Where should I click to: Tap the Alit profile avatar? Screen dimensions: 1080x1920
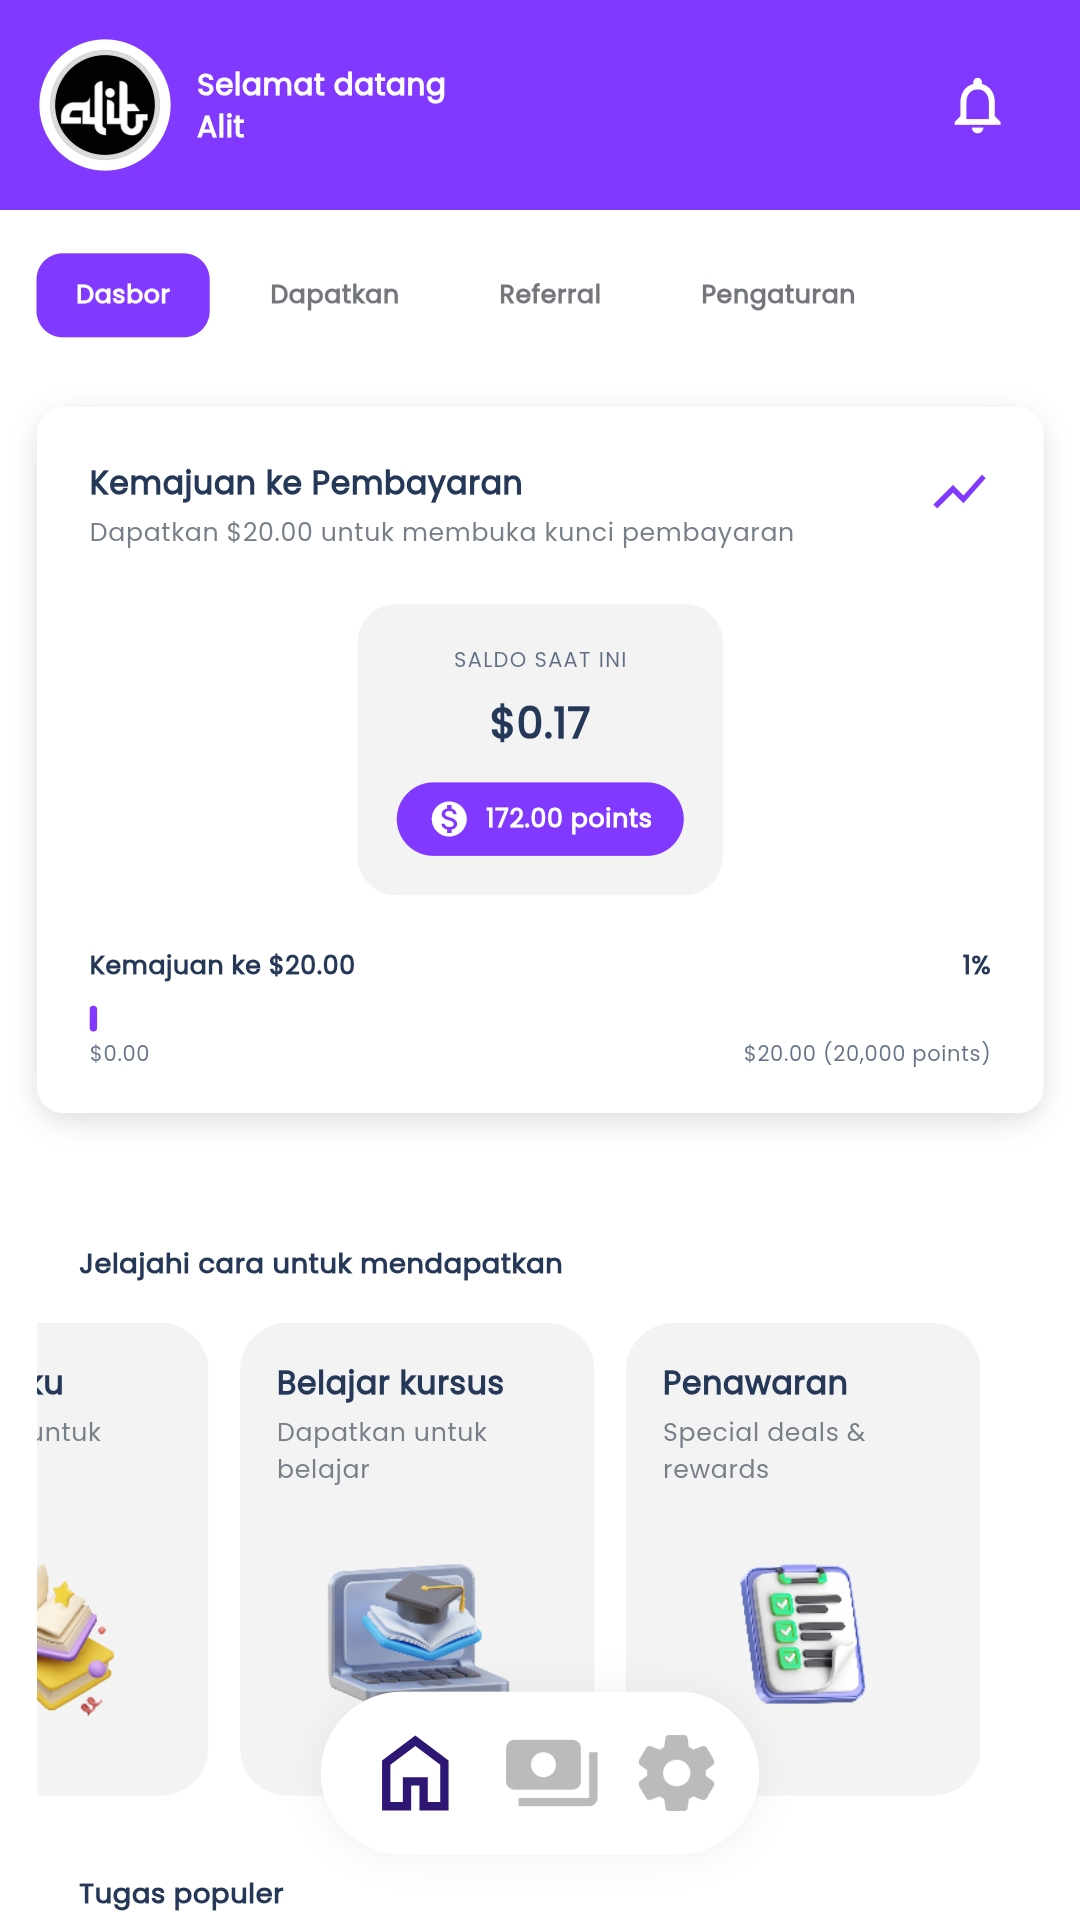click(105, 105)
